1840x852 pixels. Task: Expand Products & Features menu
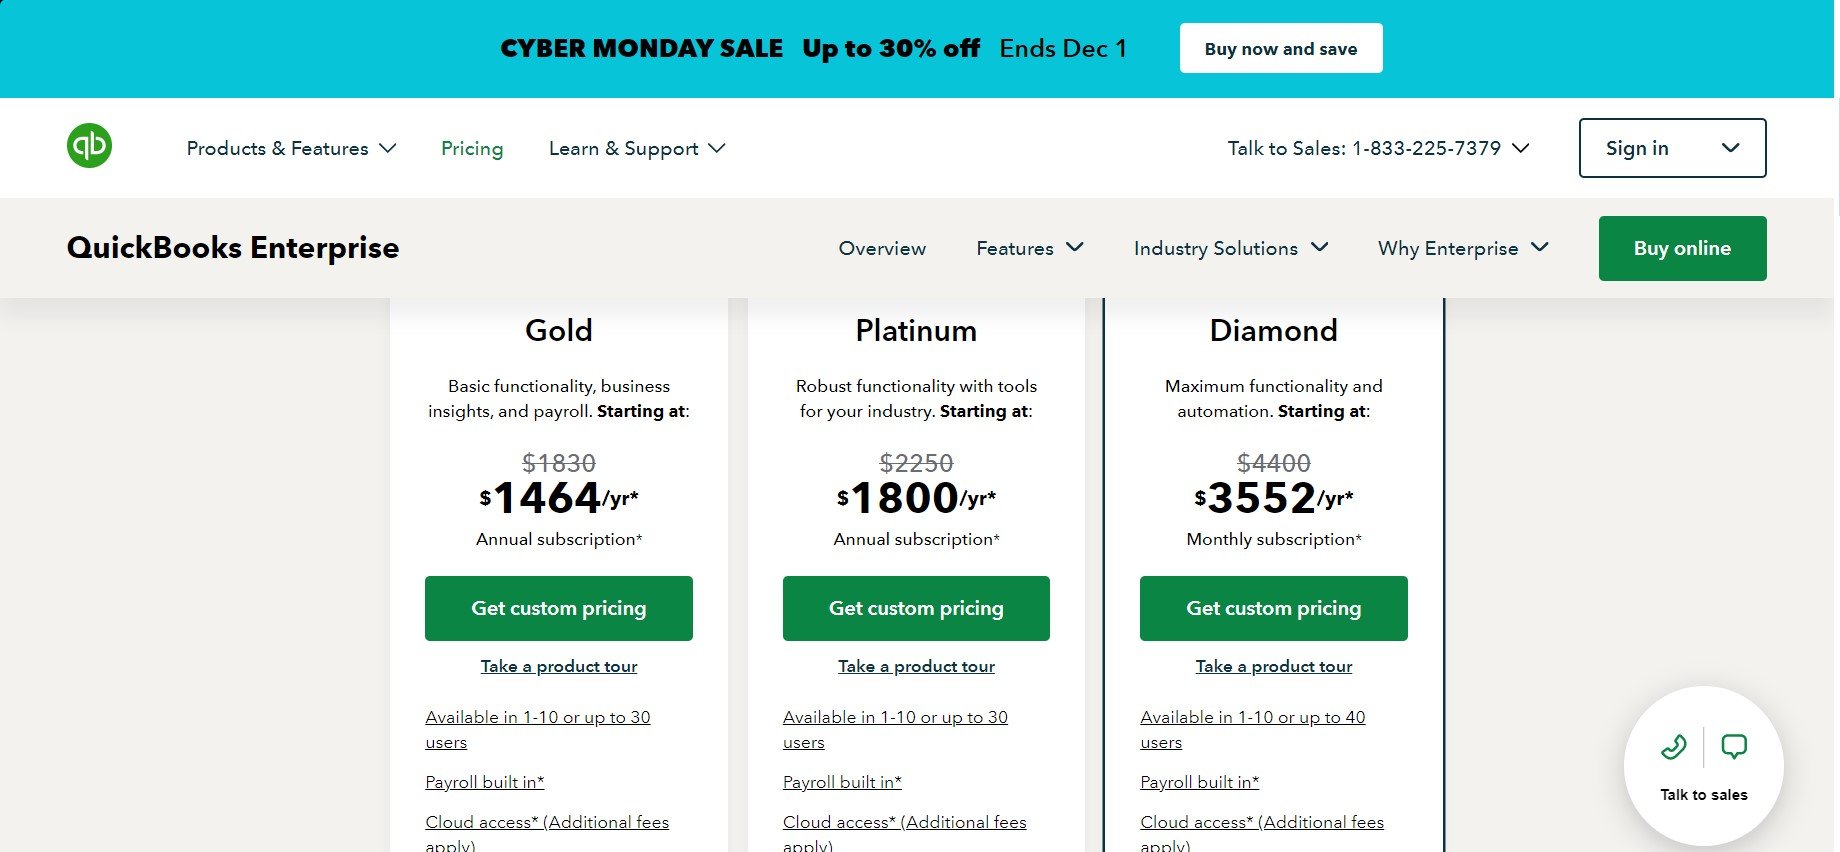[291, 148]
